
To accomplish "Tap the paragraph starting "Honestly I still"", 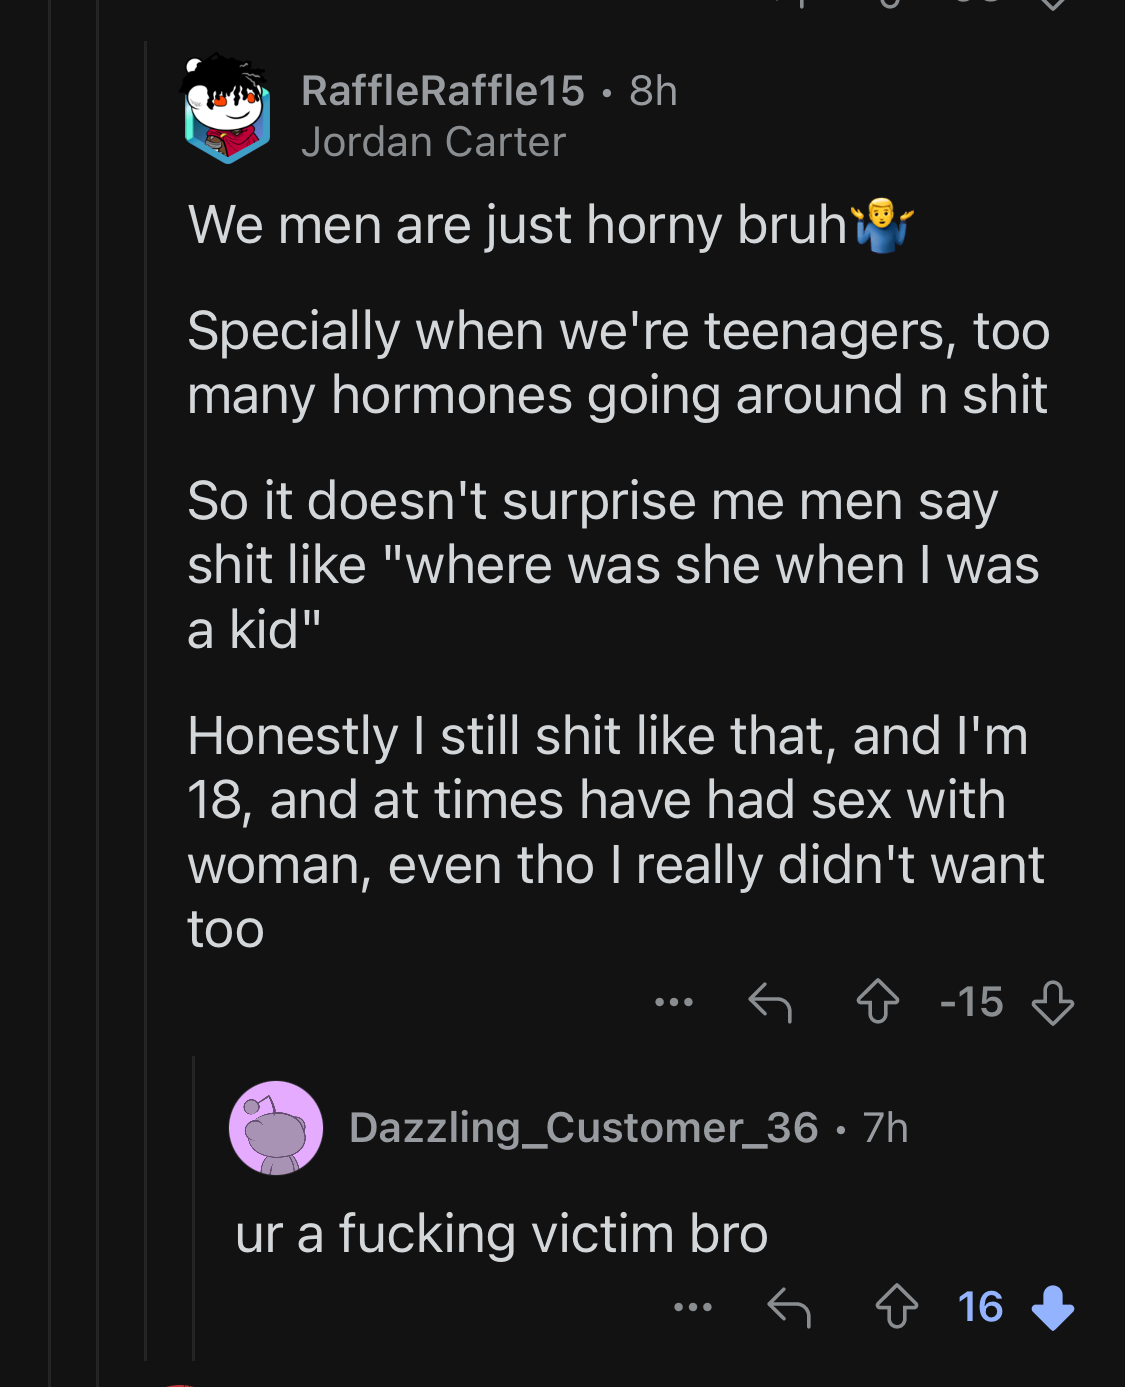I will [x=616, y=832].
